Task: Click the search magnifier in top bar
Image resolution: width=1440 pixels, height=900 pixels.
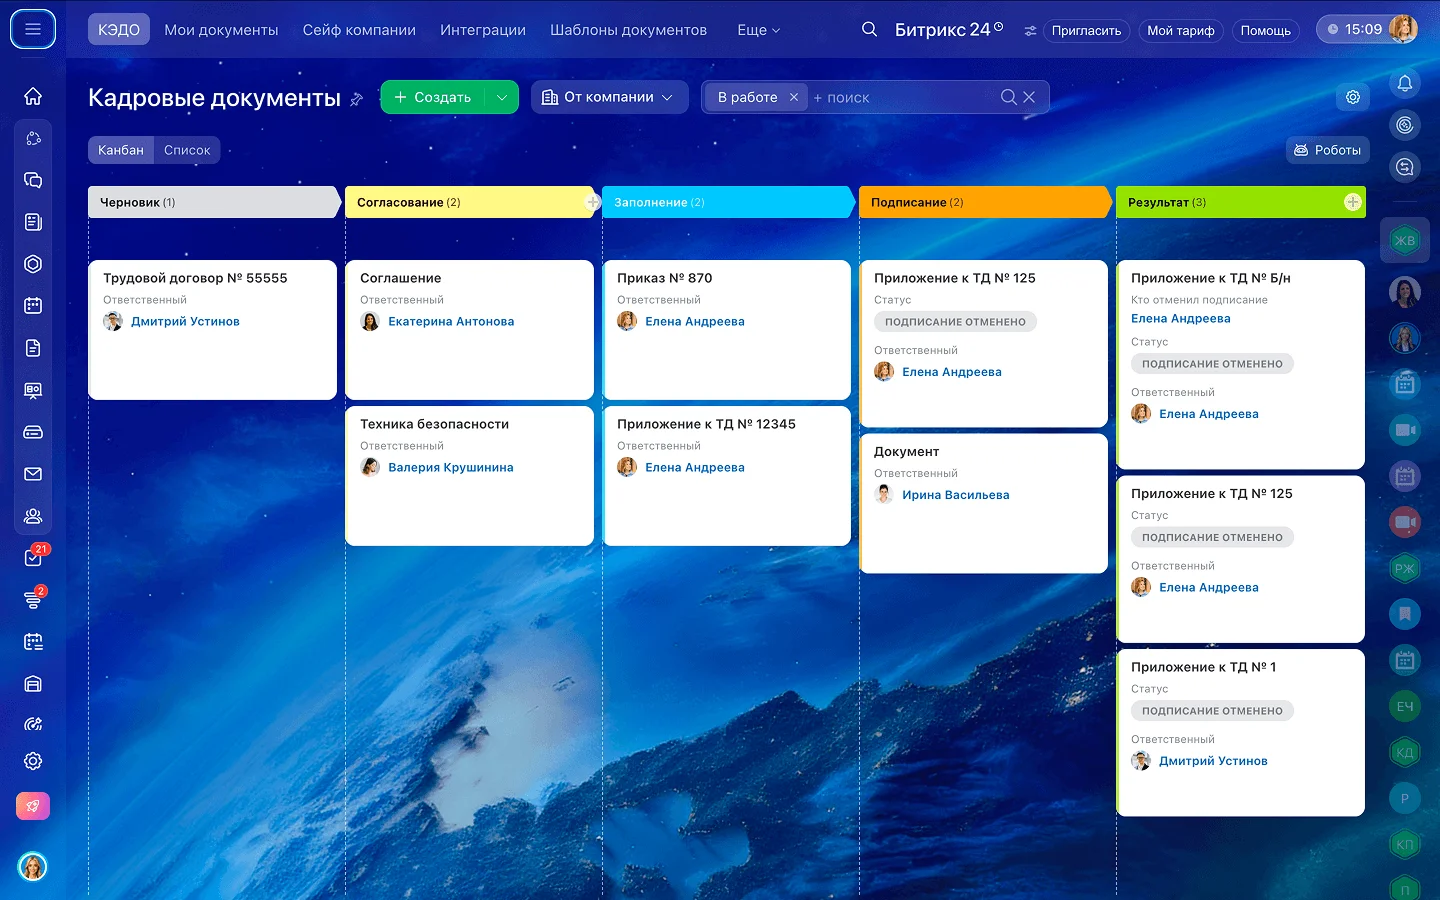Action: 870,30
